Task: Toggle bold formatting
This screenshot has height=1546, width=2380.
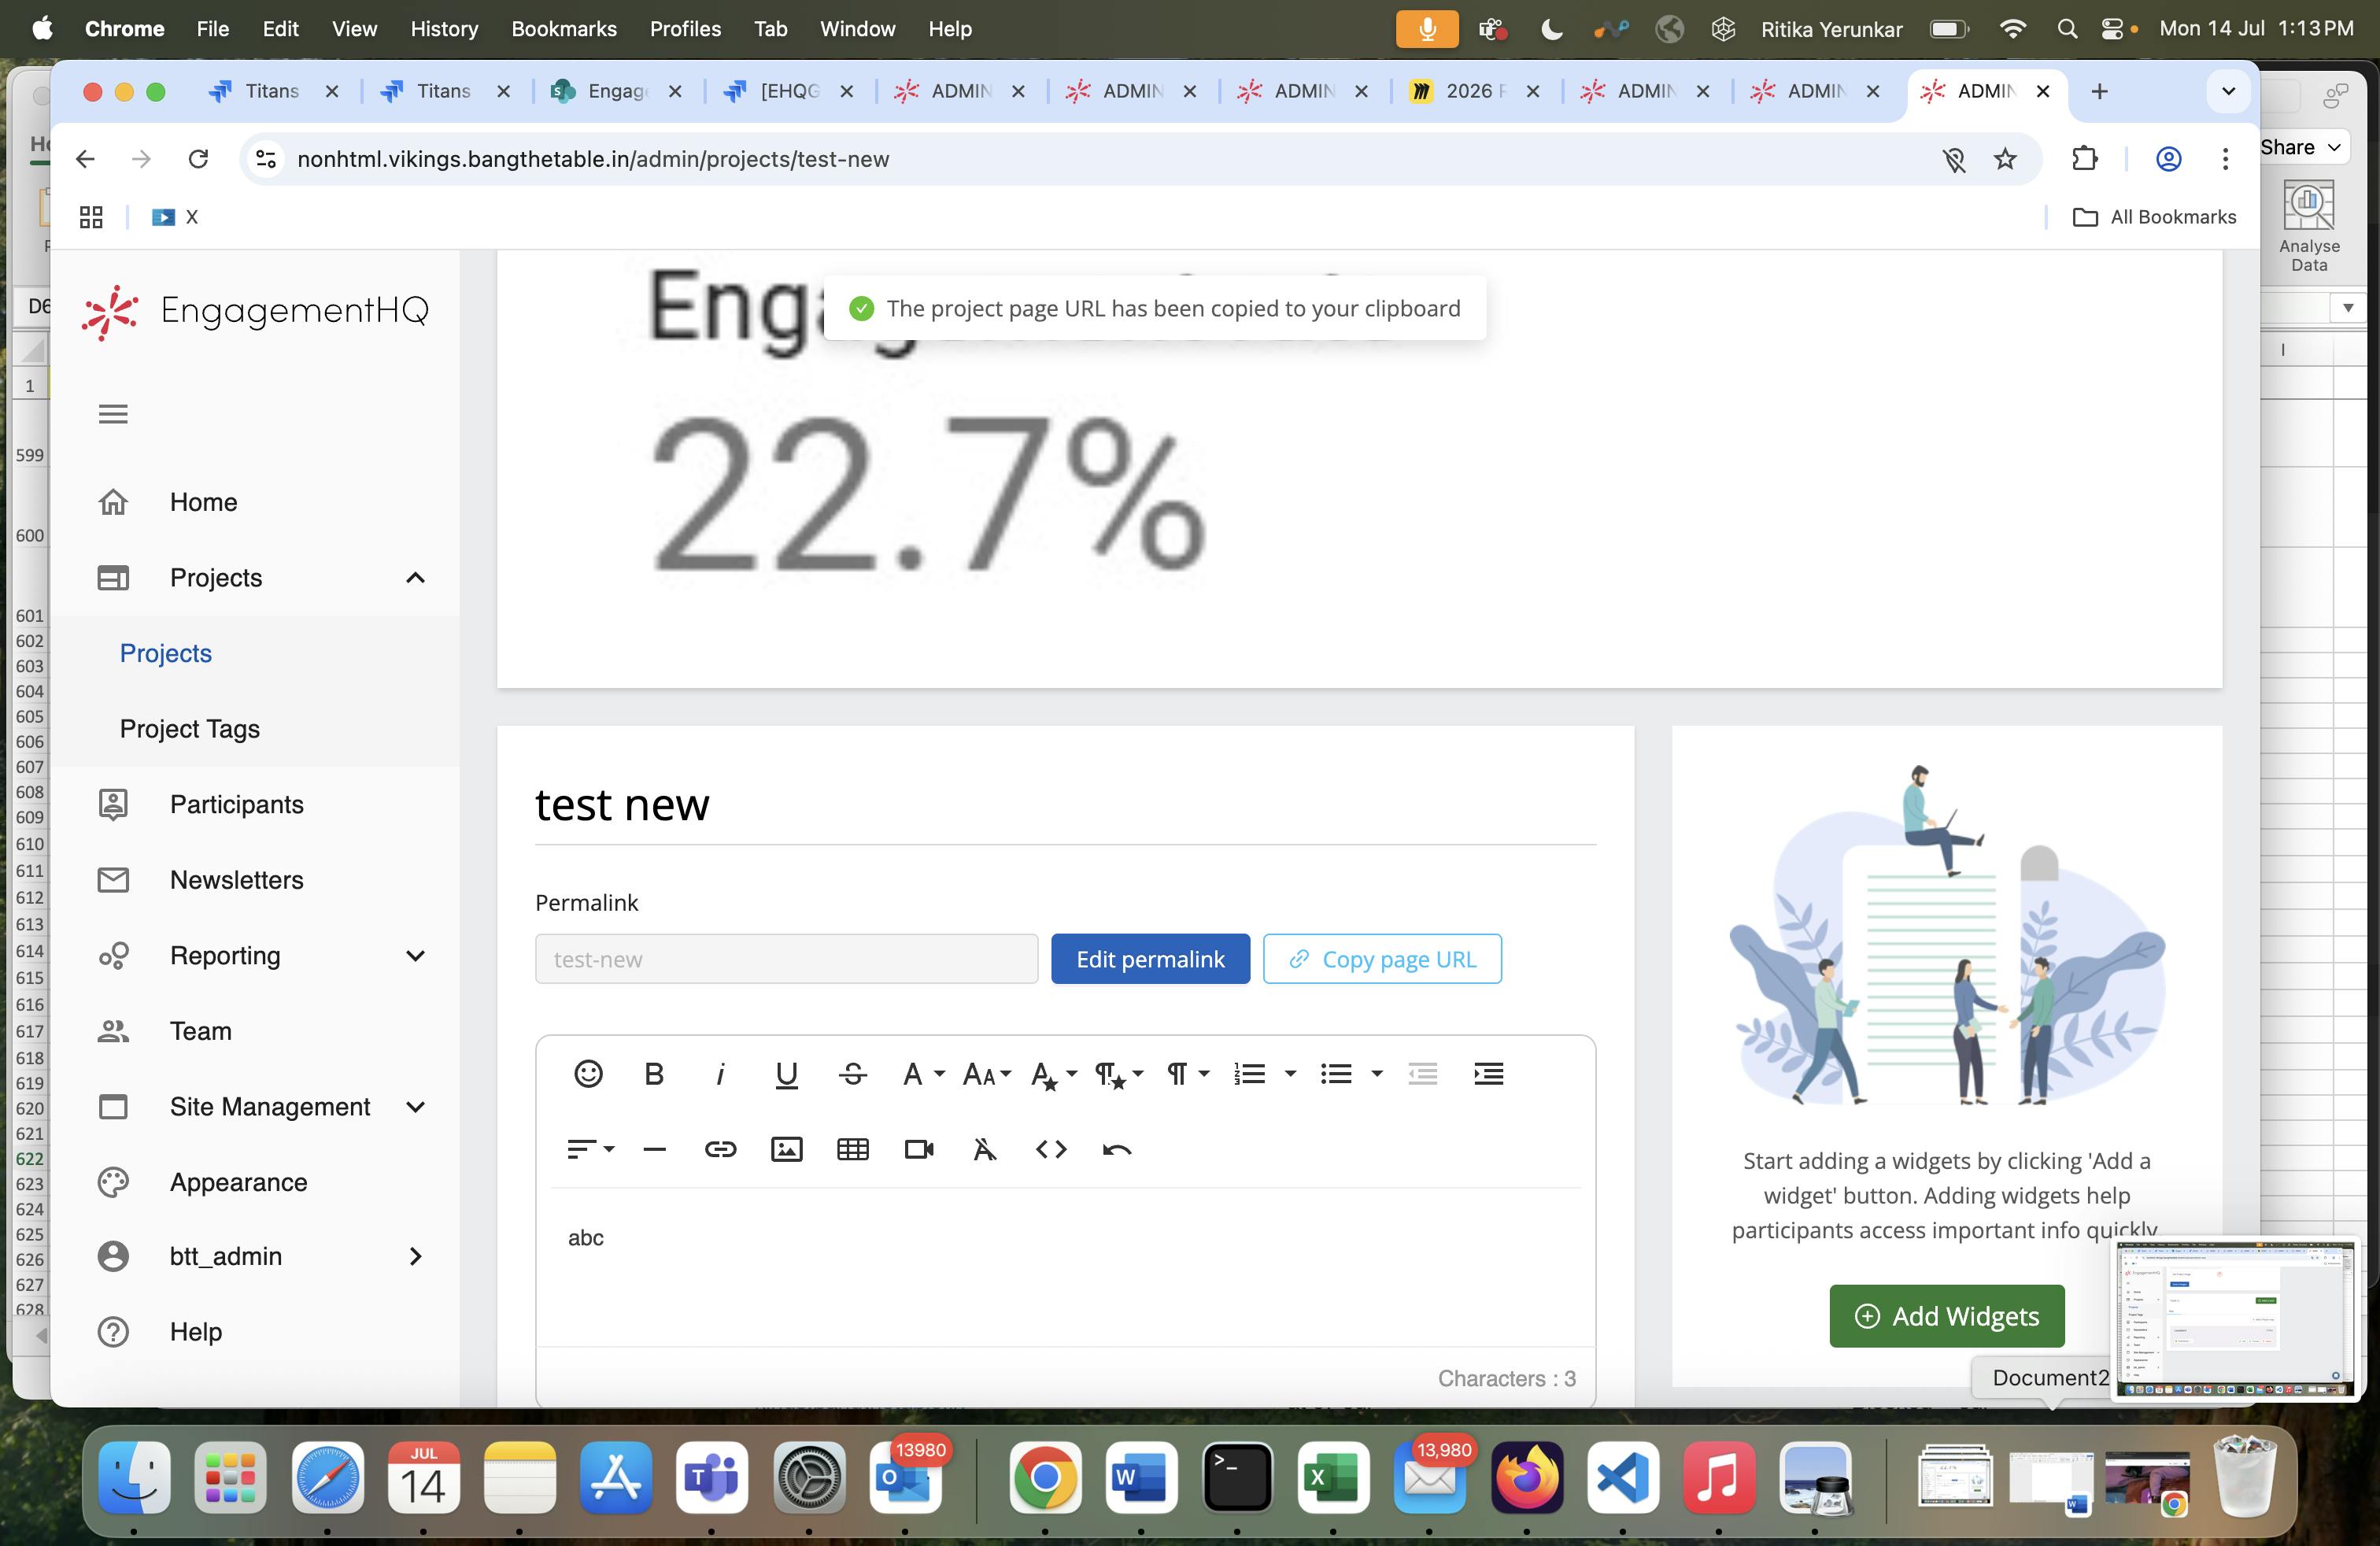Action: pyautogui.click(x=654, y=1074)
